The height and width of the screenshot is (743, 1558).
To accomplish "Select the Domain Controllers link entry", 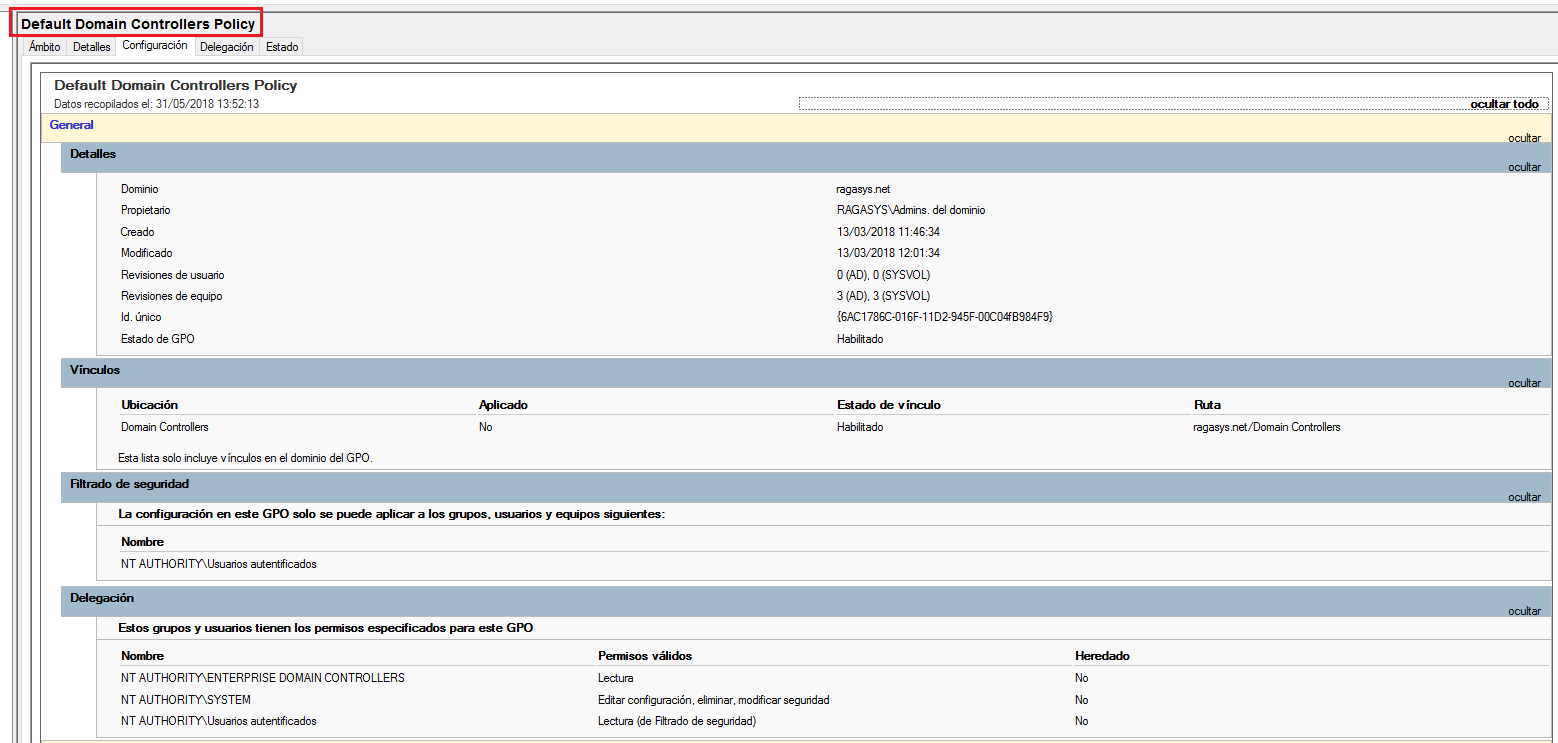I will 164,426.
